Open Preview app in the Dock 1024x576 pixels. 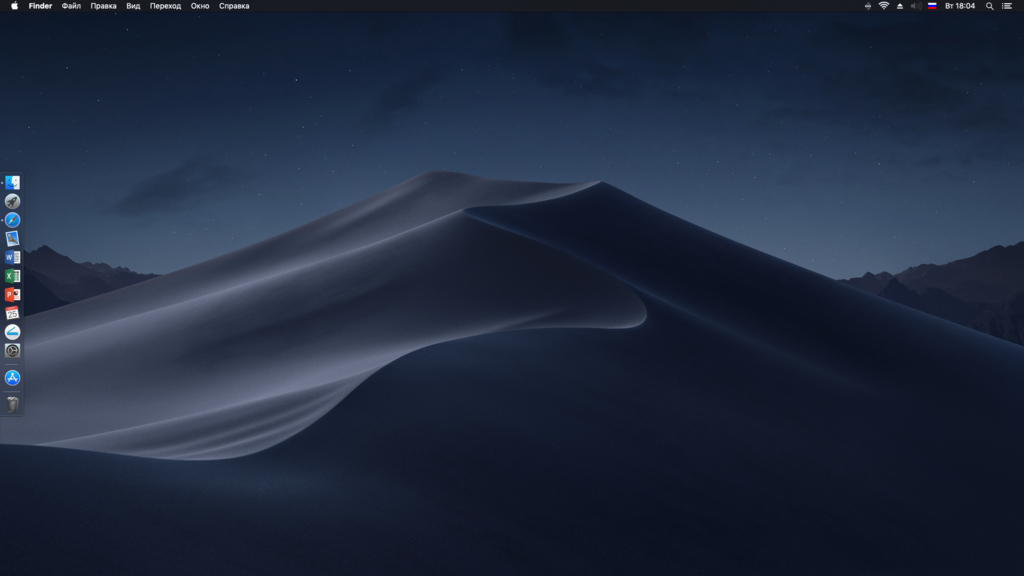tap(12, 238)
